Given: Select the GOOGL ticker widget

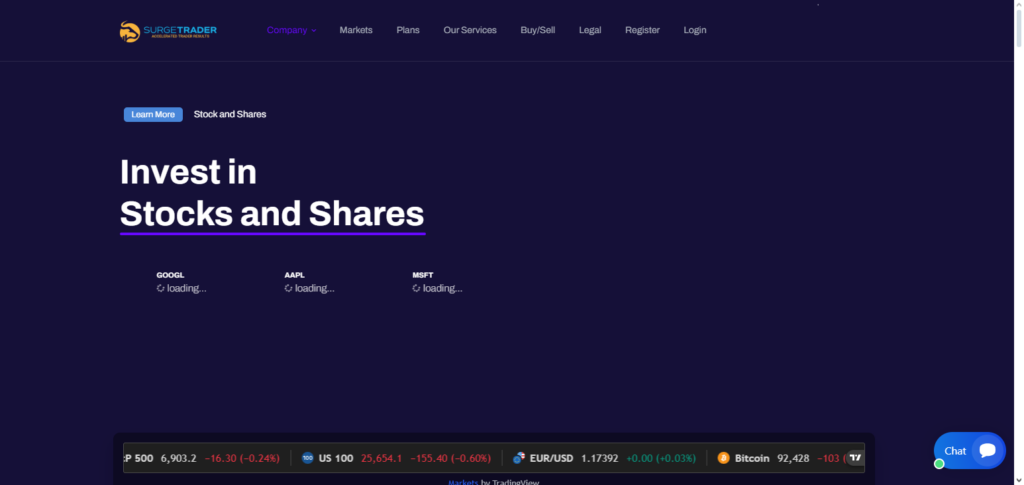Looking at the screenshot, I should (x=181, y=282).
